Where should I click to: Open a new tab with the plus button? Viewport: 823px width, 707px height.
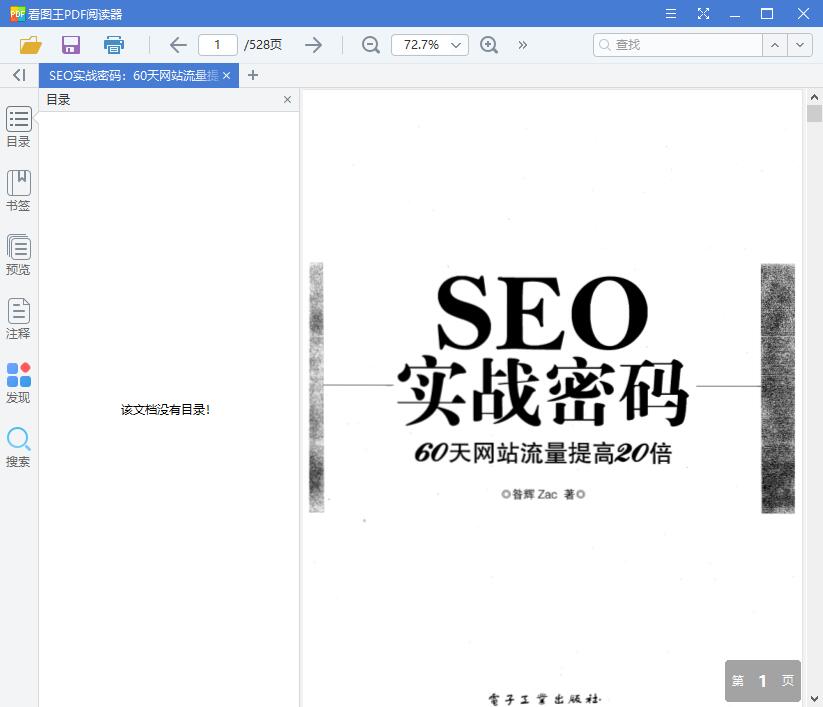click(x=252, y=75)
